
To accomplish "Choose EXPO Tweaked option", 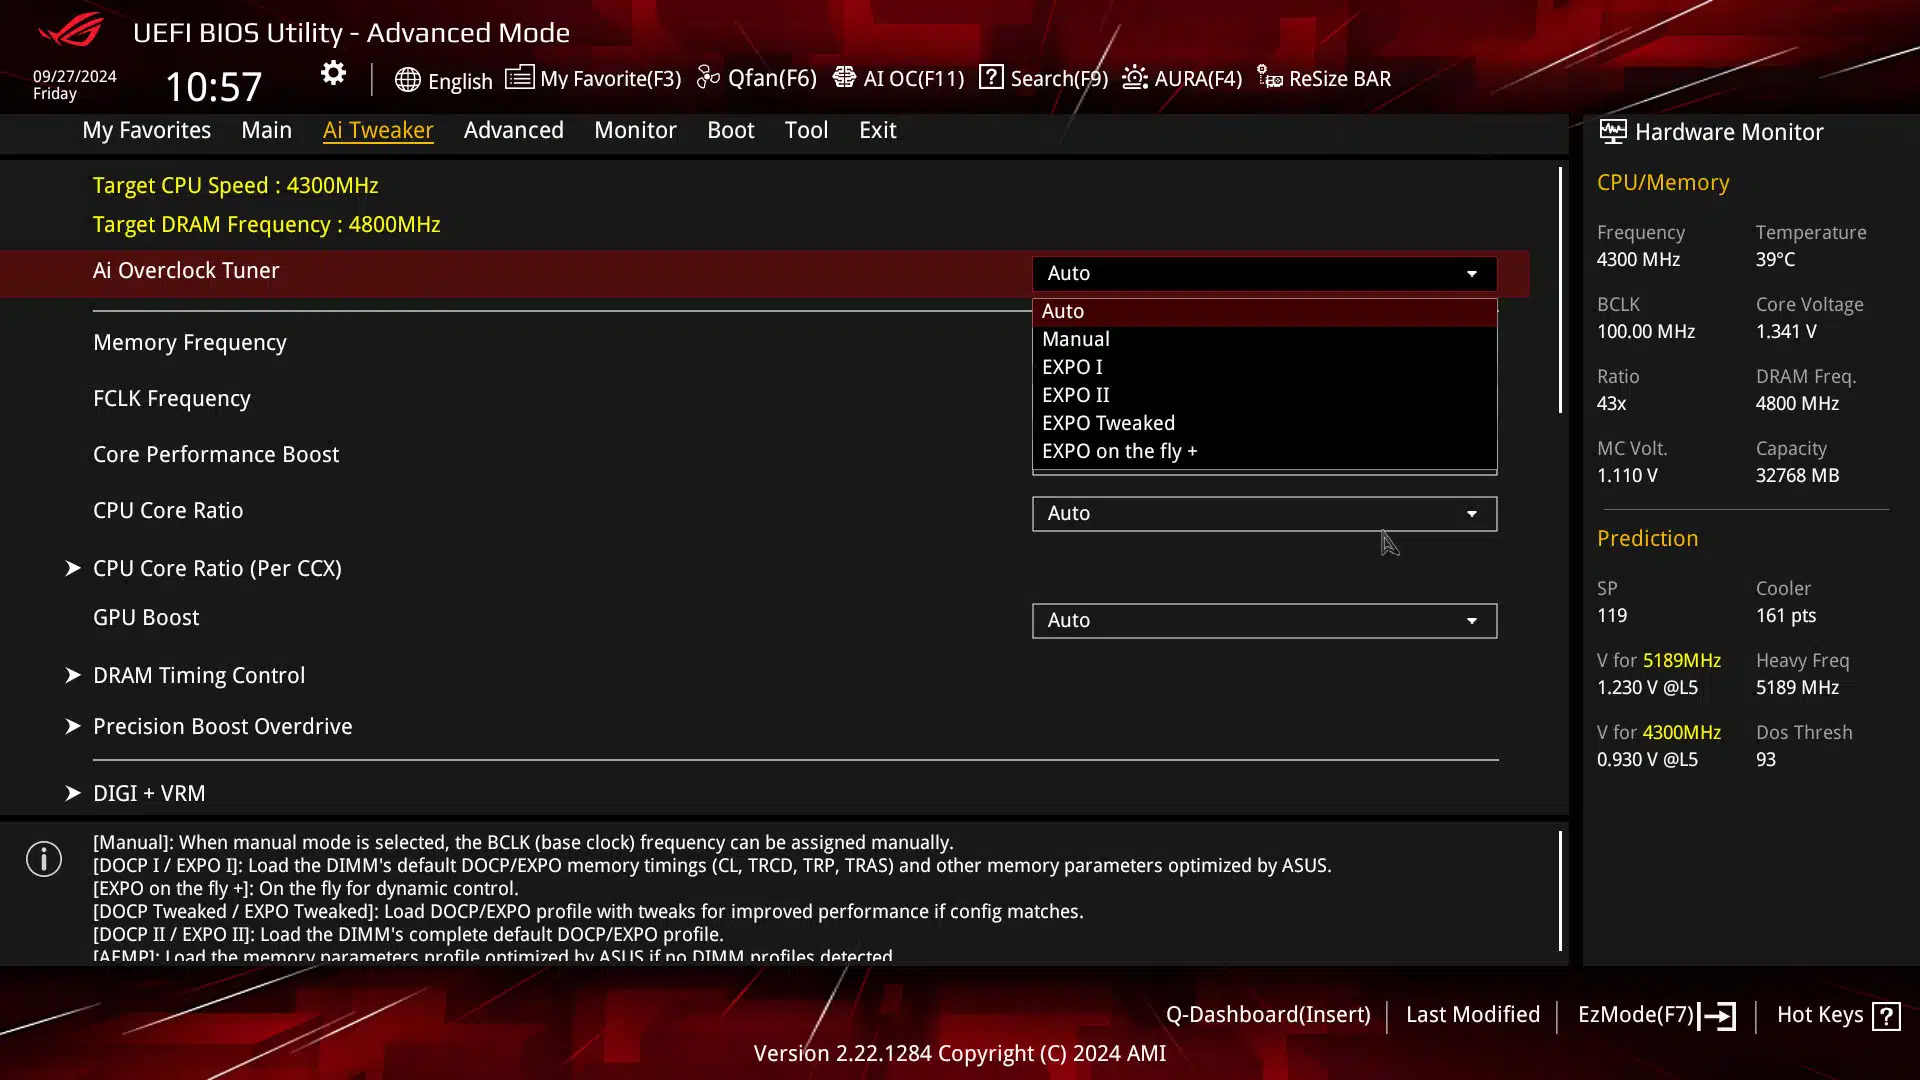I will coord(1264,424).
